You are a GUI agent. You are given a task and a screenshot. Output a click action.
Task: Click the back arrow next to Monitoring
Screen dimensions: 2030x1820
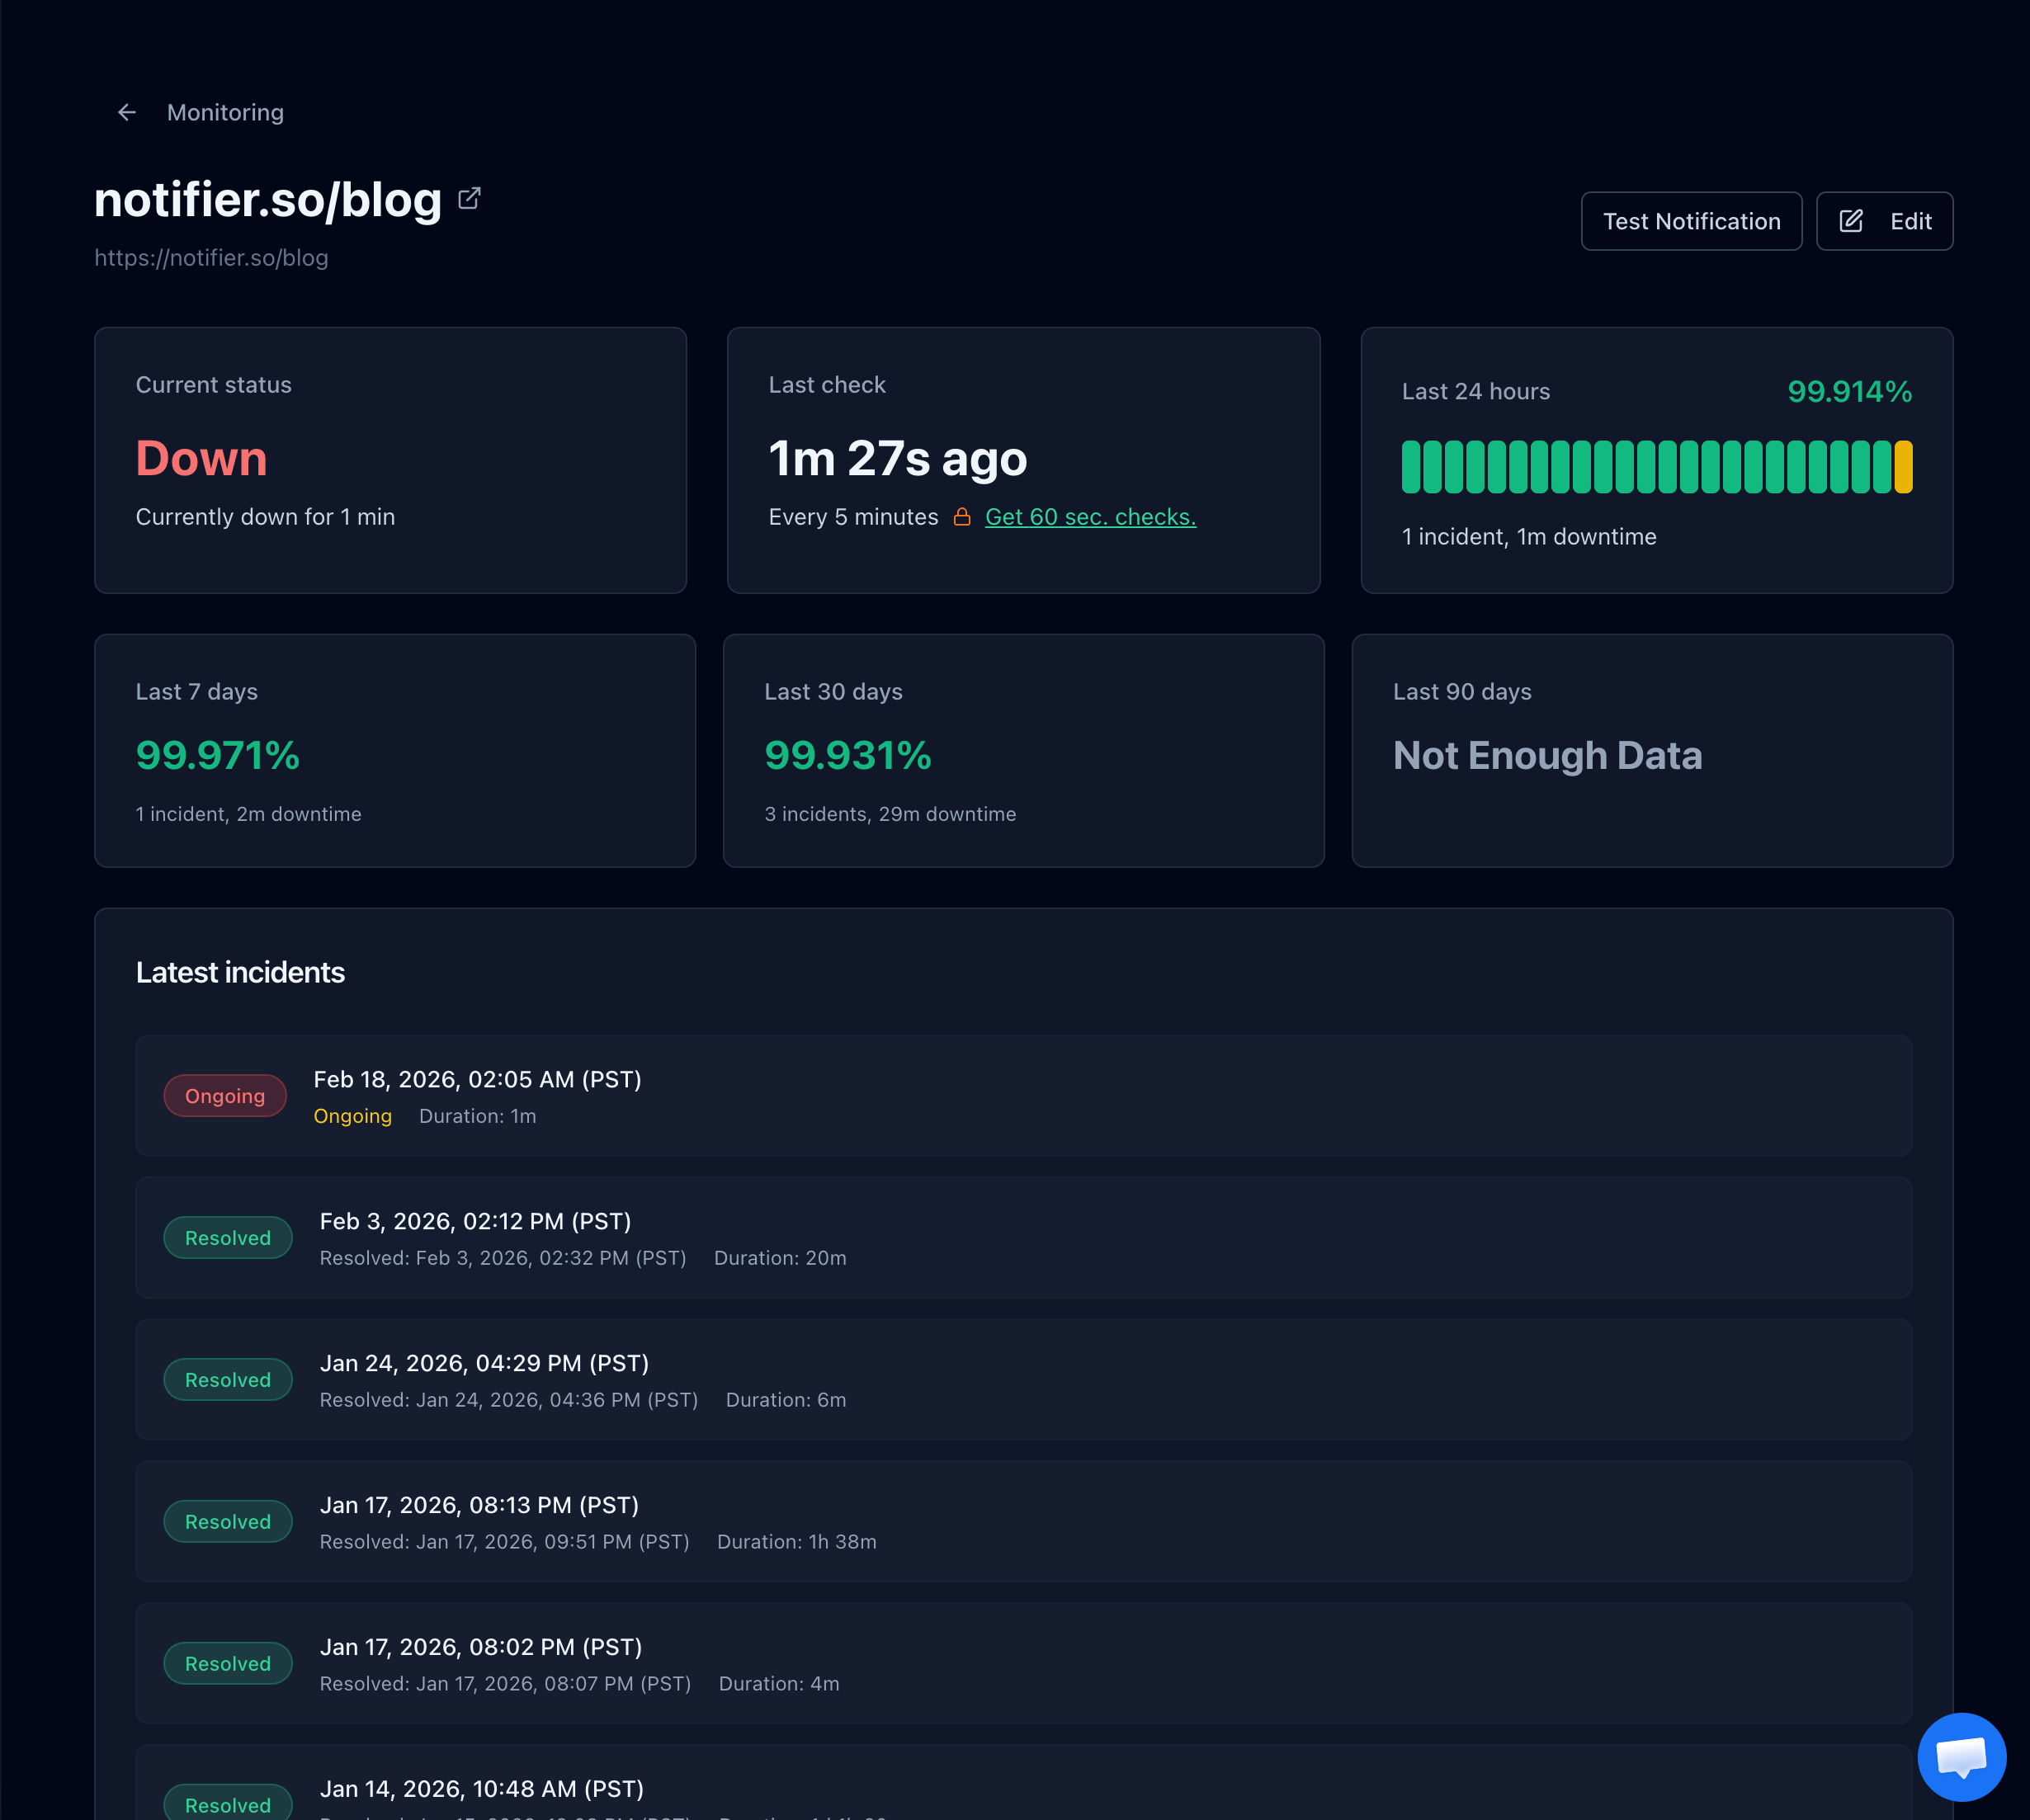tap(127, 112)
